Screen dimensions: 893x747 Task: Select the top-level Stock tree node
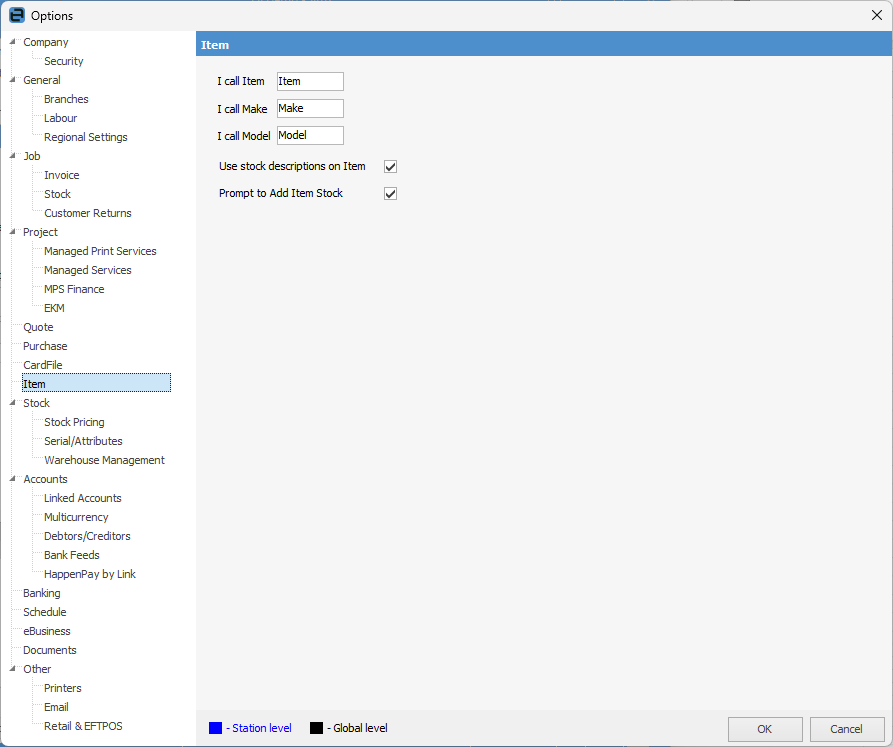click(x=36, y=403)
